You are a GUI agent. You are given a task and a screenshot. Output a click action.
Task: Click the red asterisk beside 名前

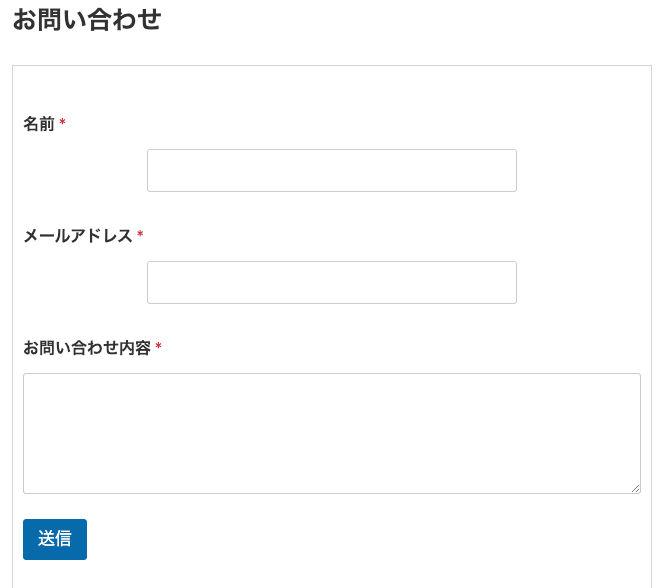[63, 123]
